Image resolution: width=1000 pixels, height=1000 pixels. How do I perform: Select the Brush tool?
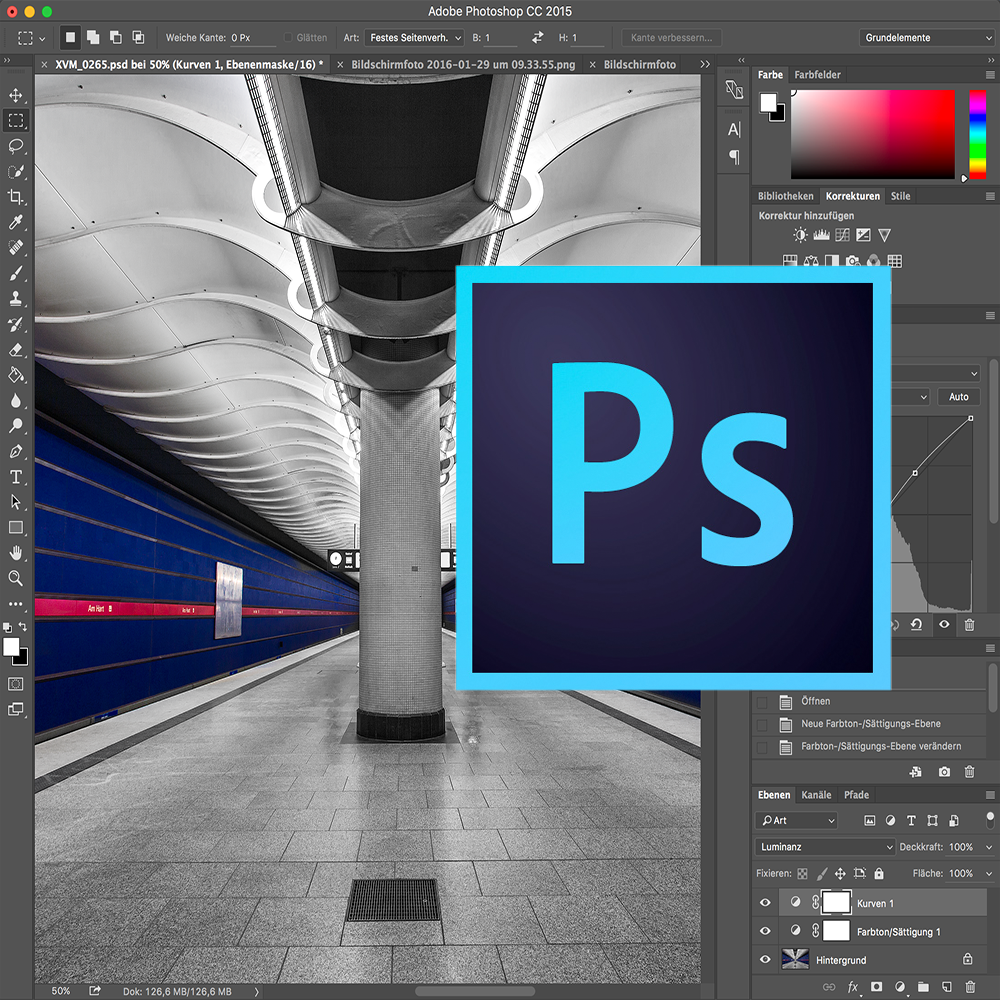[15, 273]
